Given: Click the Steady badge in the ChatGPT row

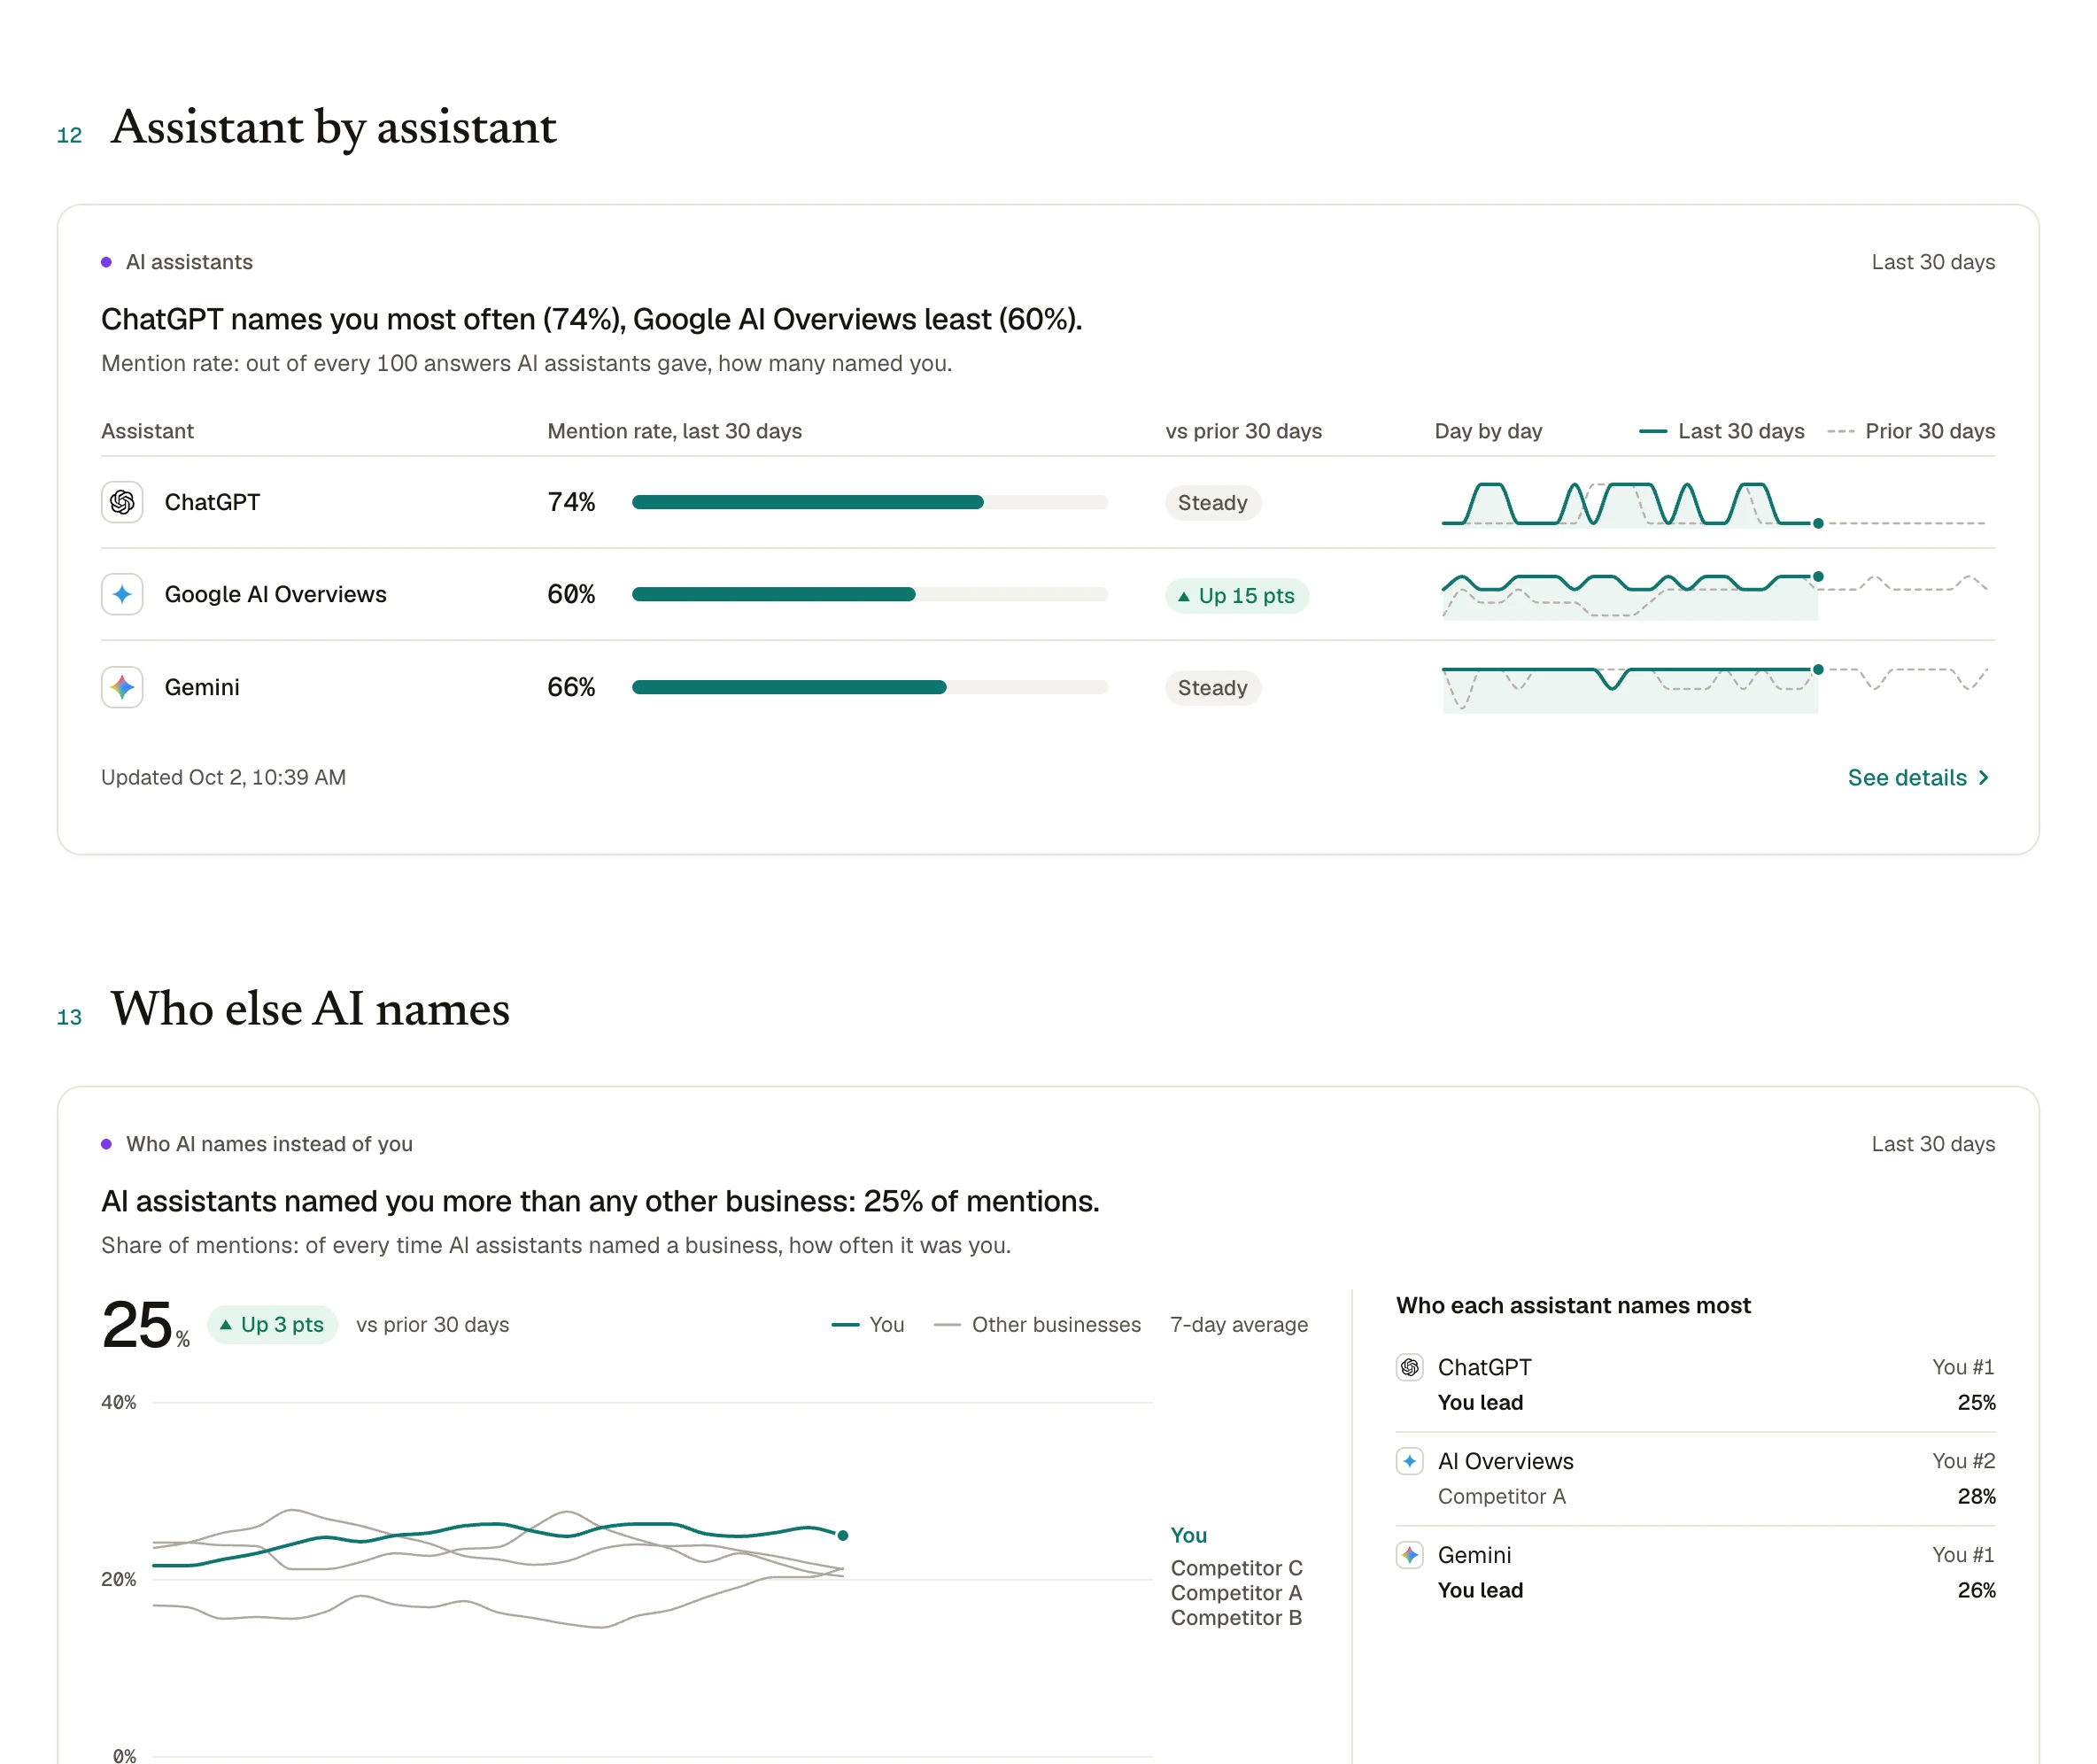Looking at the screenshot, I should coord(1213,502).
